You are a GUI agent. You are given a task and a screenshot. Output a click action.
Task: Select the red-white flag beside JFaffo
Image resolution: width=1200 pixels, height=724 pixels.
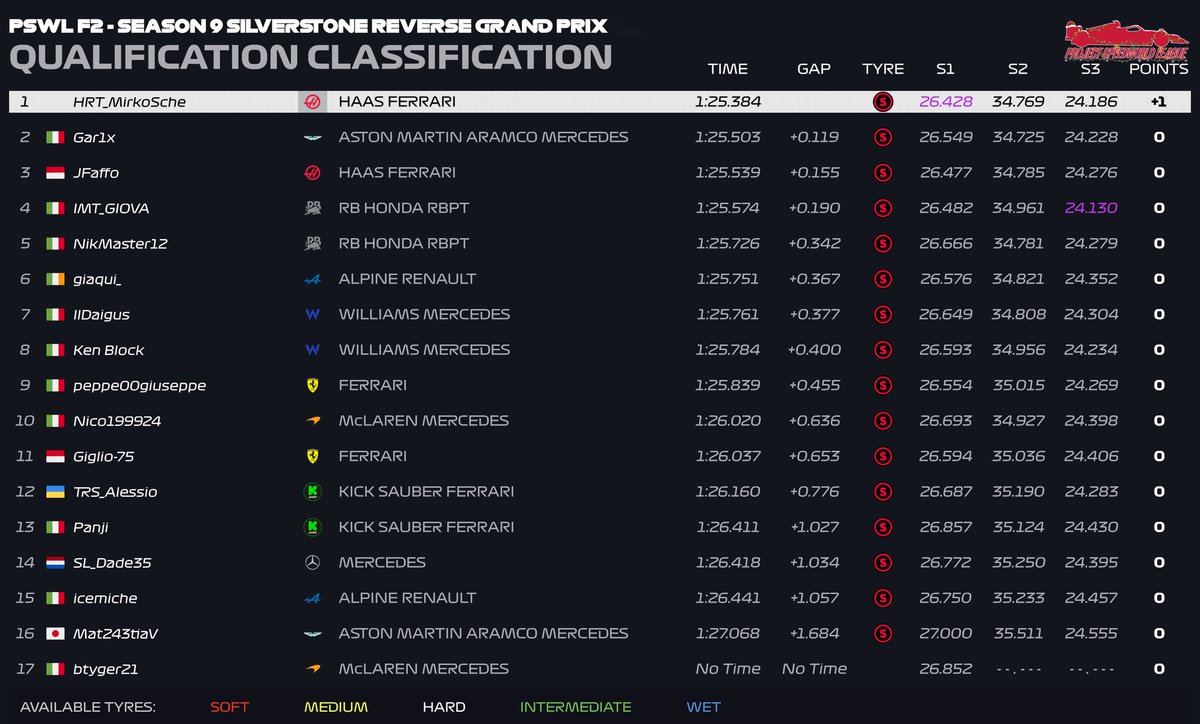(55, 173)
